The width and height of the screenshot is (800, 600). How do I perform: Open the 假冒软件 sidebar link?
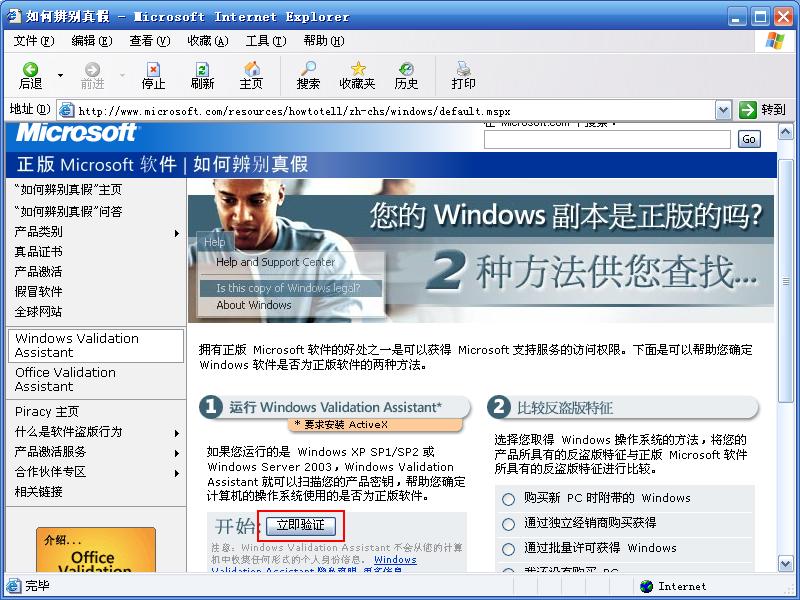coord(39,291)
